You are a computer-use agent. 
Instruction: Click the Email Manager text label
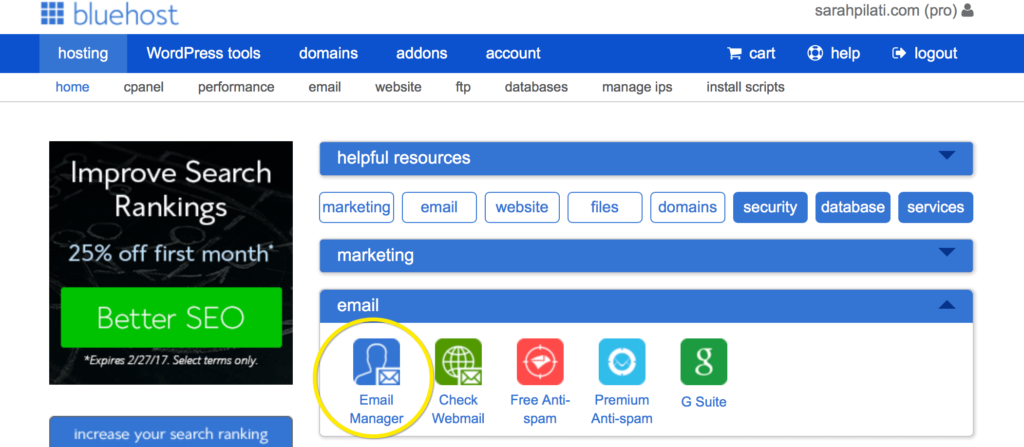tap(376, 409)
